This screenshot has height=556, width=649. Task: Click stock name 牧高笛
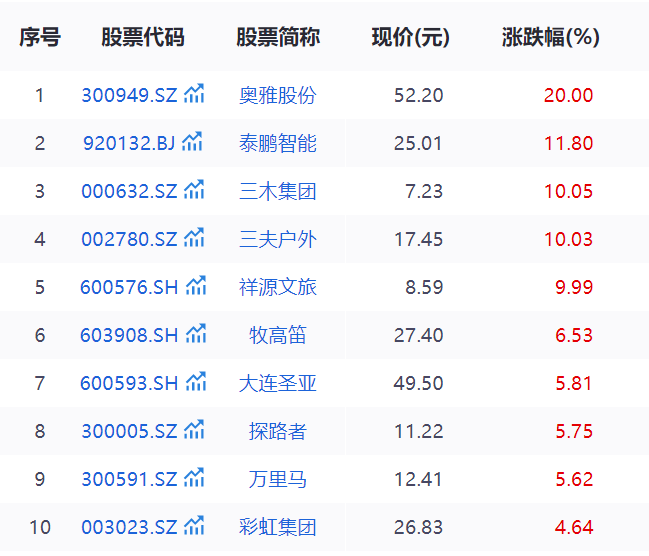coord(278,336)
